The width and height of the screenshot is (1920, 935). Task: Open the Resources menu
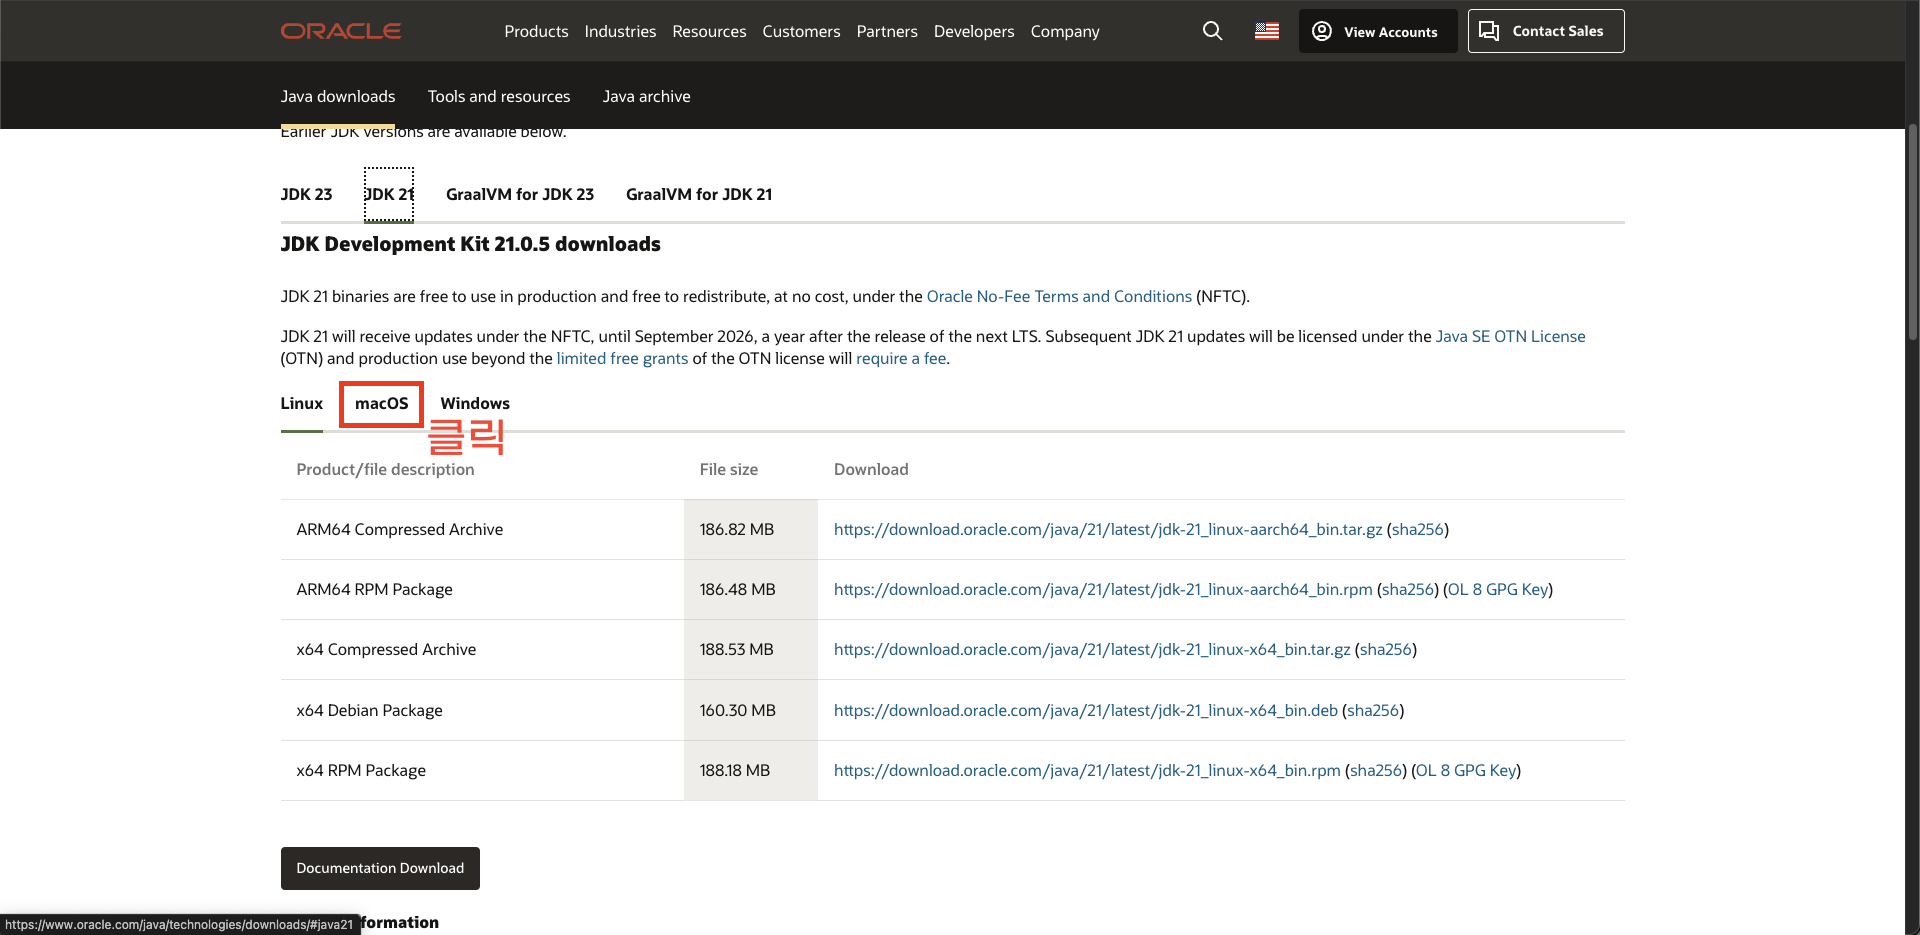pyautogui.click(x=709, y=31)
